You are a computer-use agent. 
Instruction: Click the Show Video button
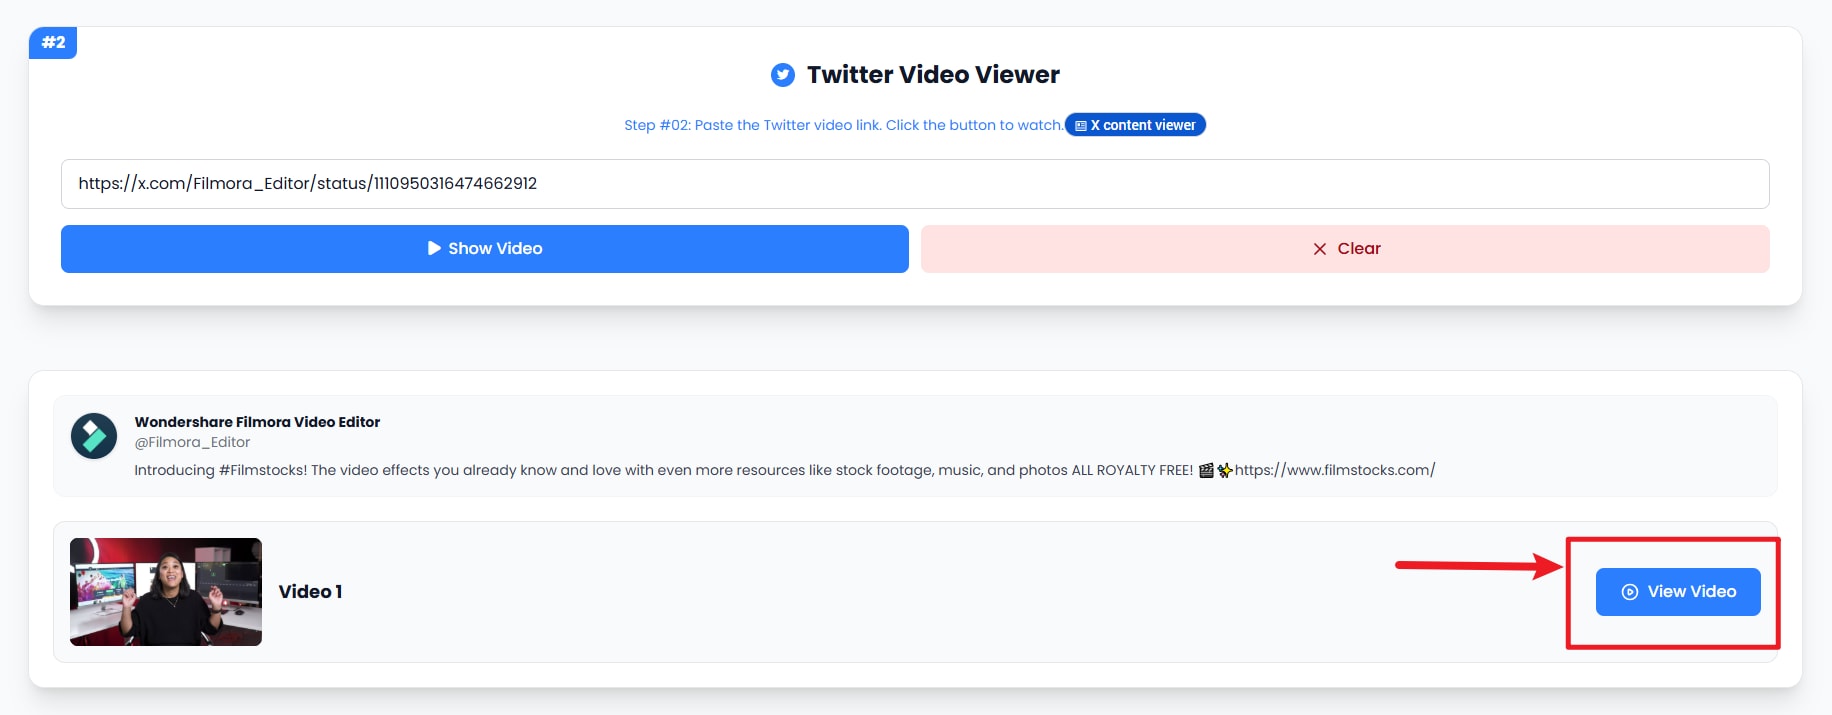(x=485, y=249)
